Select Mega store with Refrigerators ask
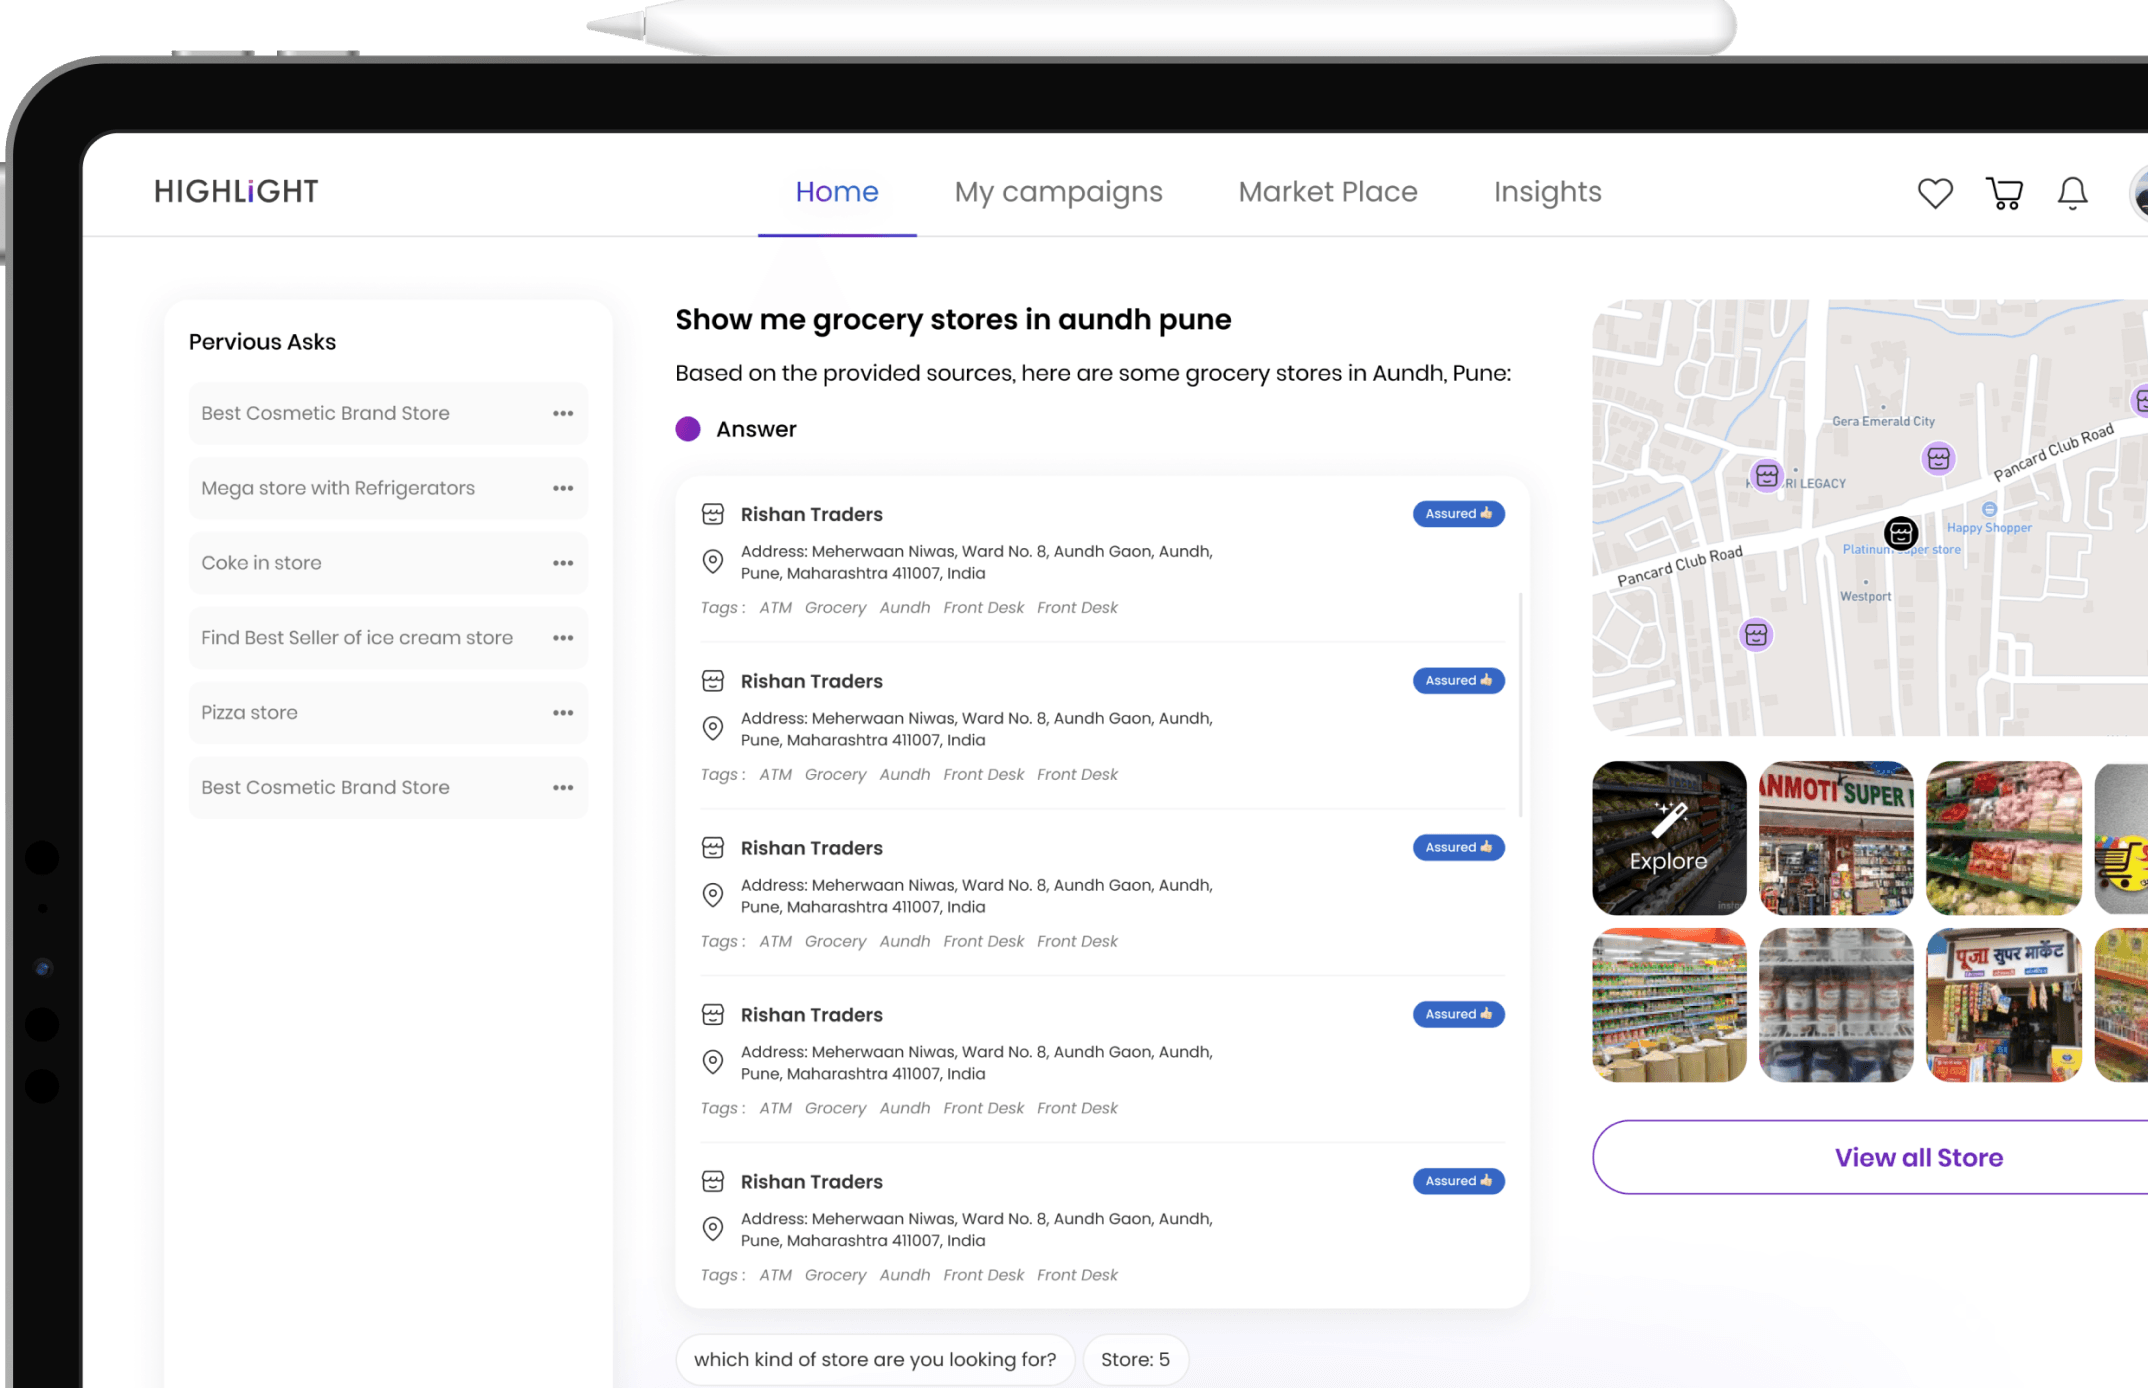 coord(388,488)
